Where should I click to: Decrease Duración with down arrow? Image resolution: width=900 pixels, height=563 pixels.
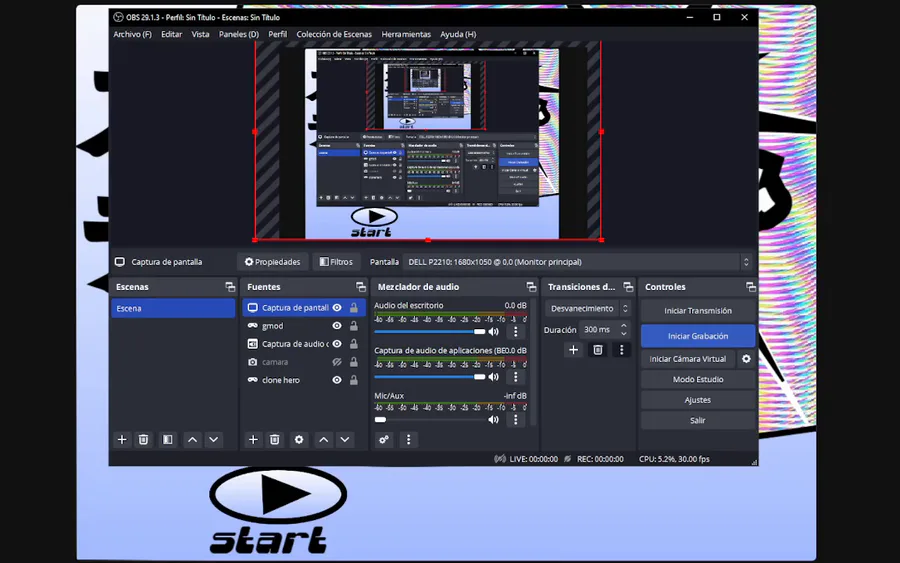(624, 333)
